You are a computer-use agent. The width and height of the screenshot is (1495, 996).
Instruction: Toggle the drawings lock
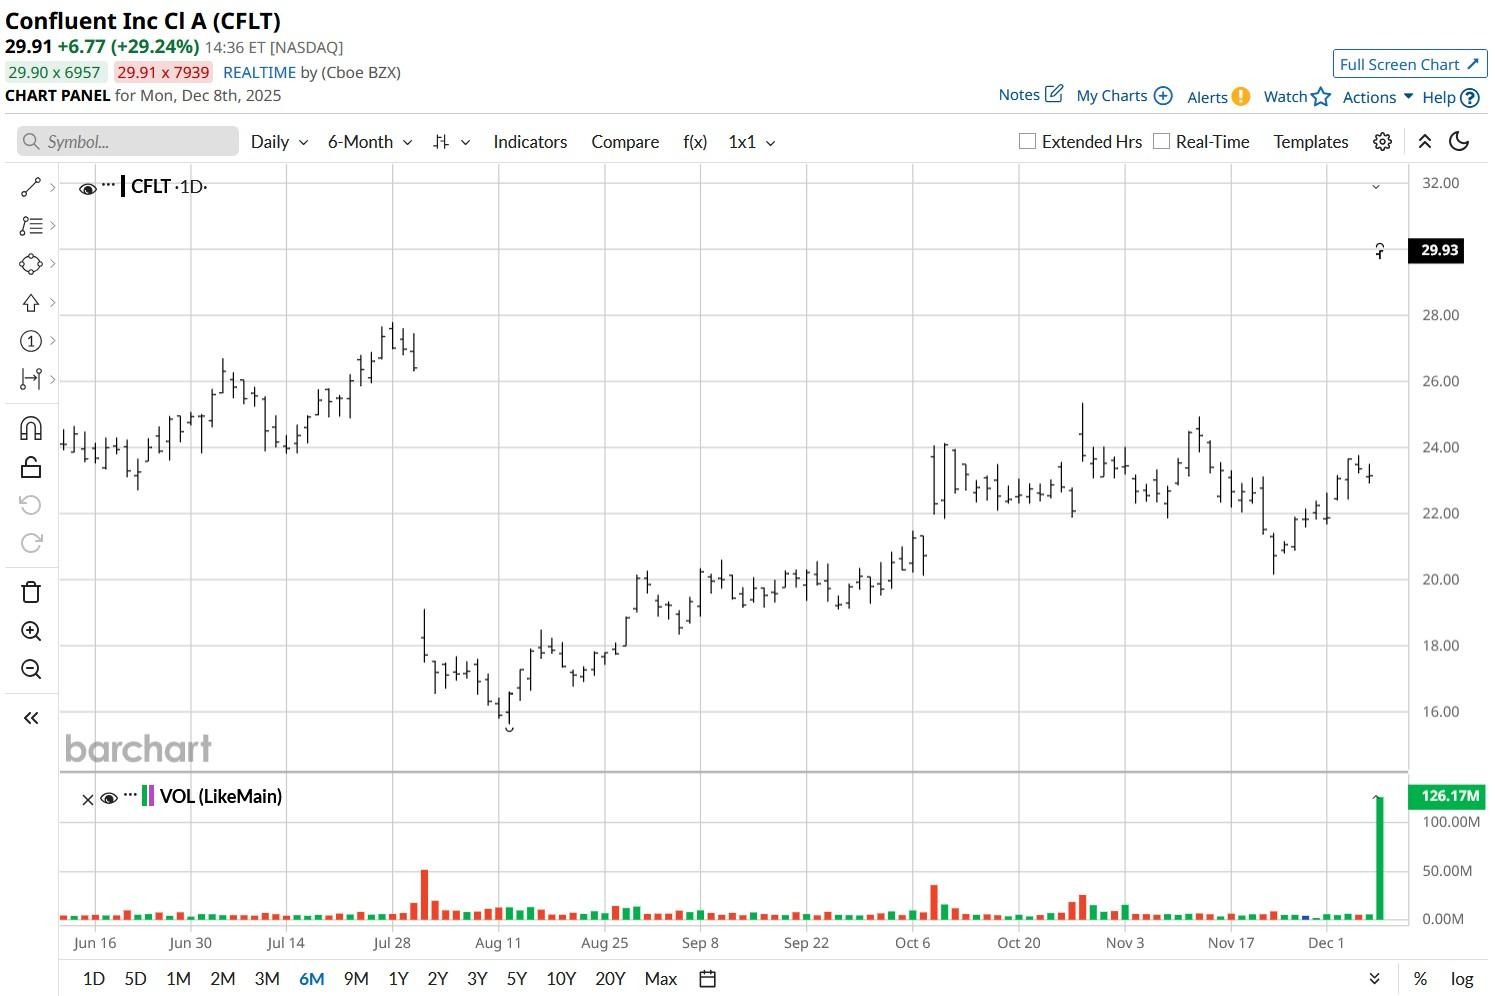point(31,467)
